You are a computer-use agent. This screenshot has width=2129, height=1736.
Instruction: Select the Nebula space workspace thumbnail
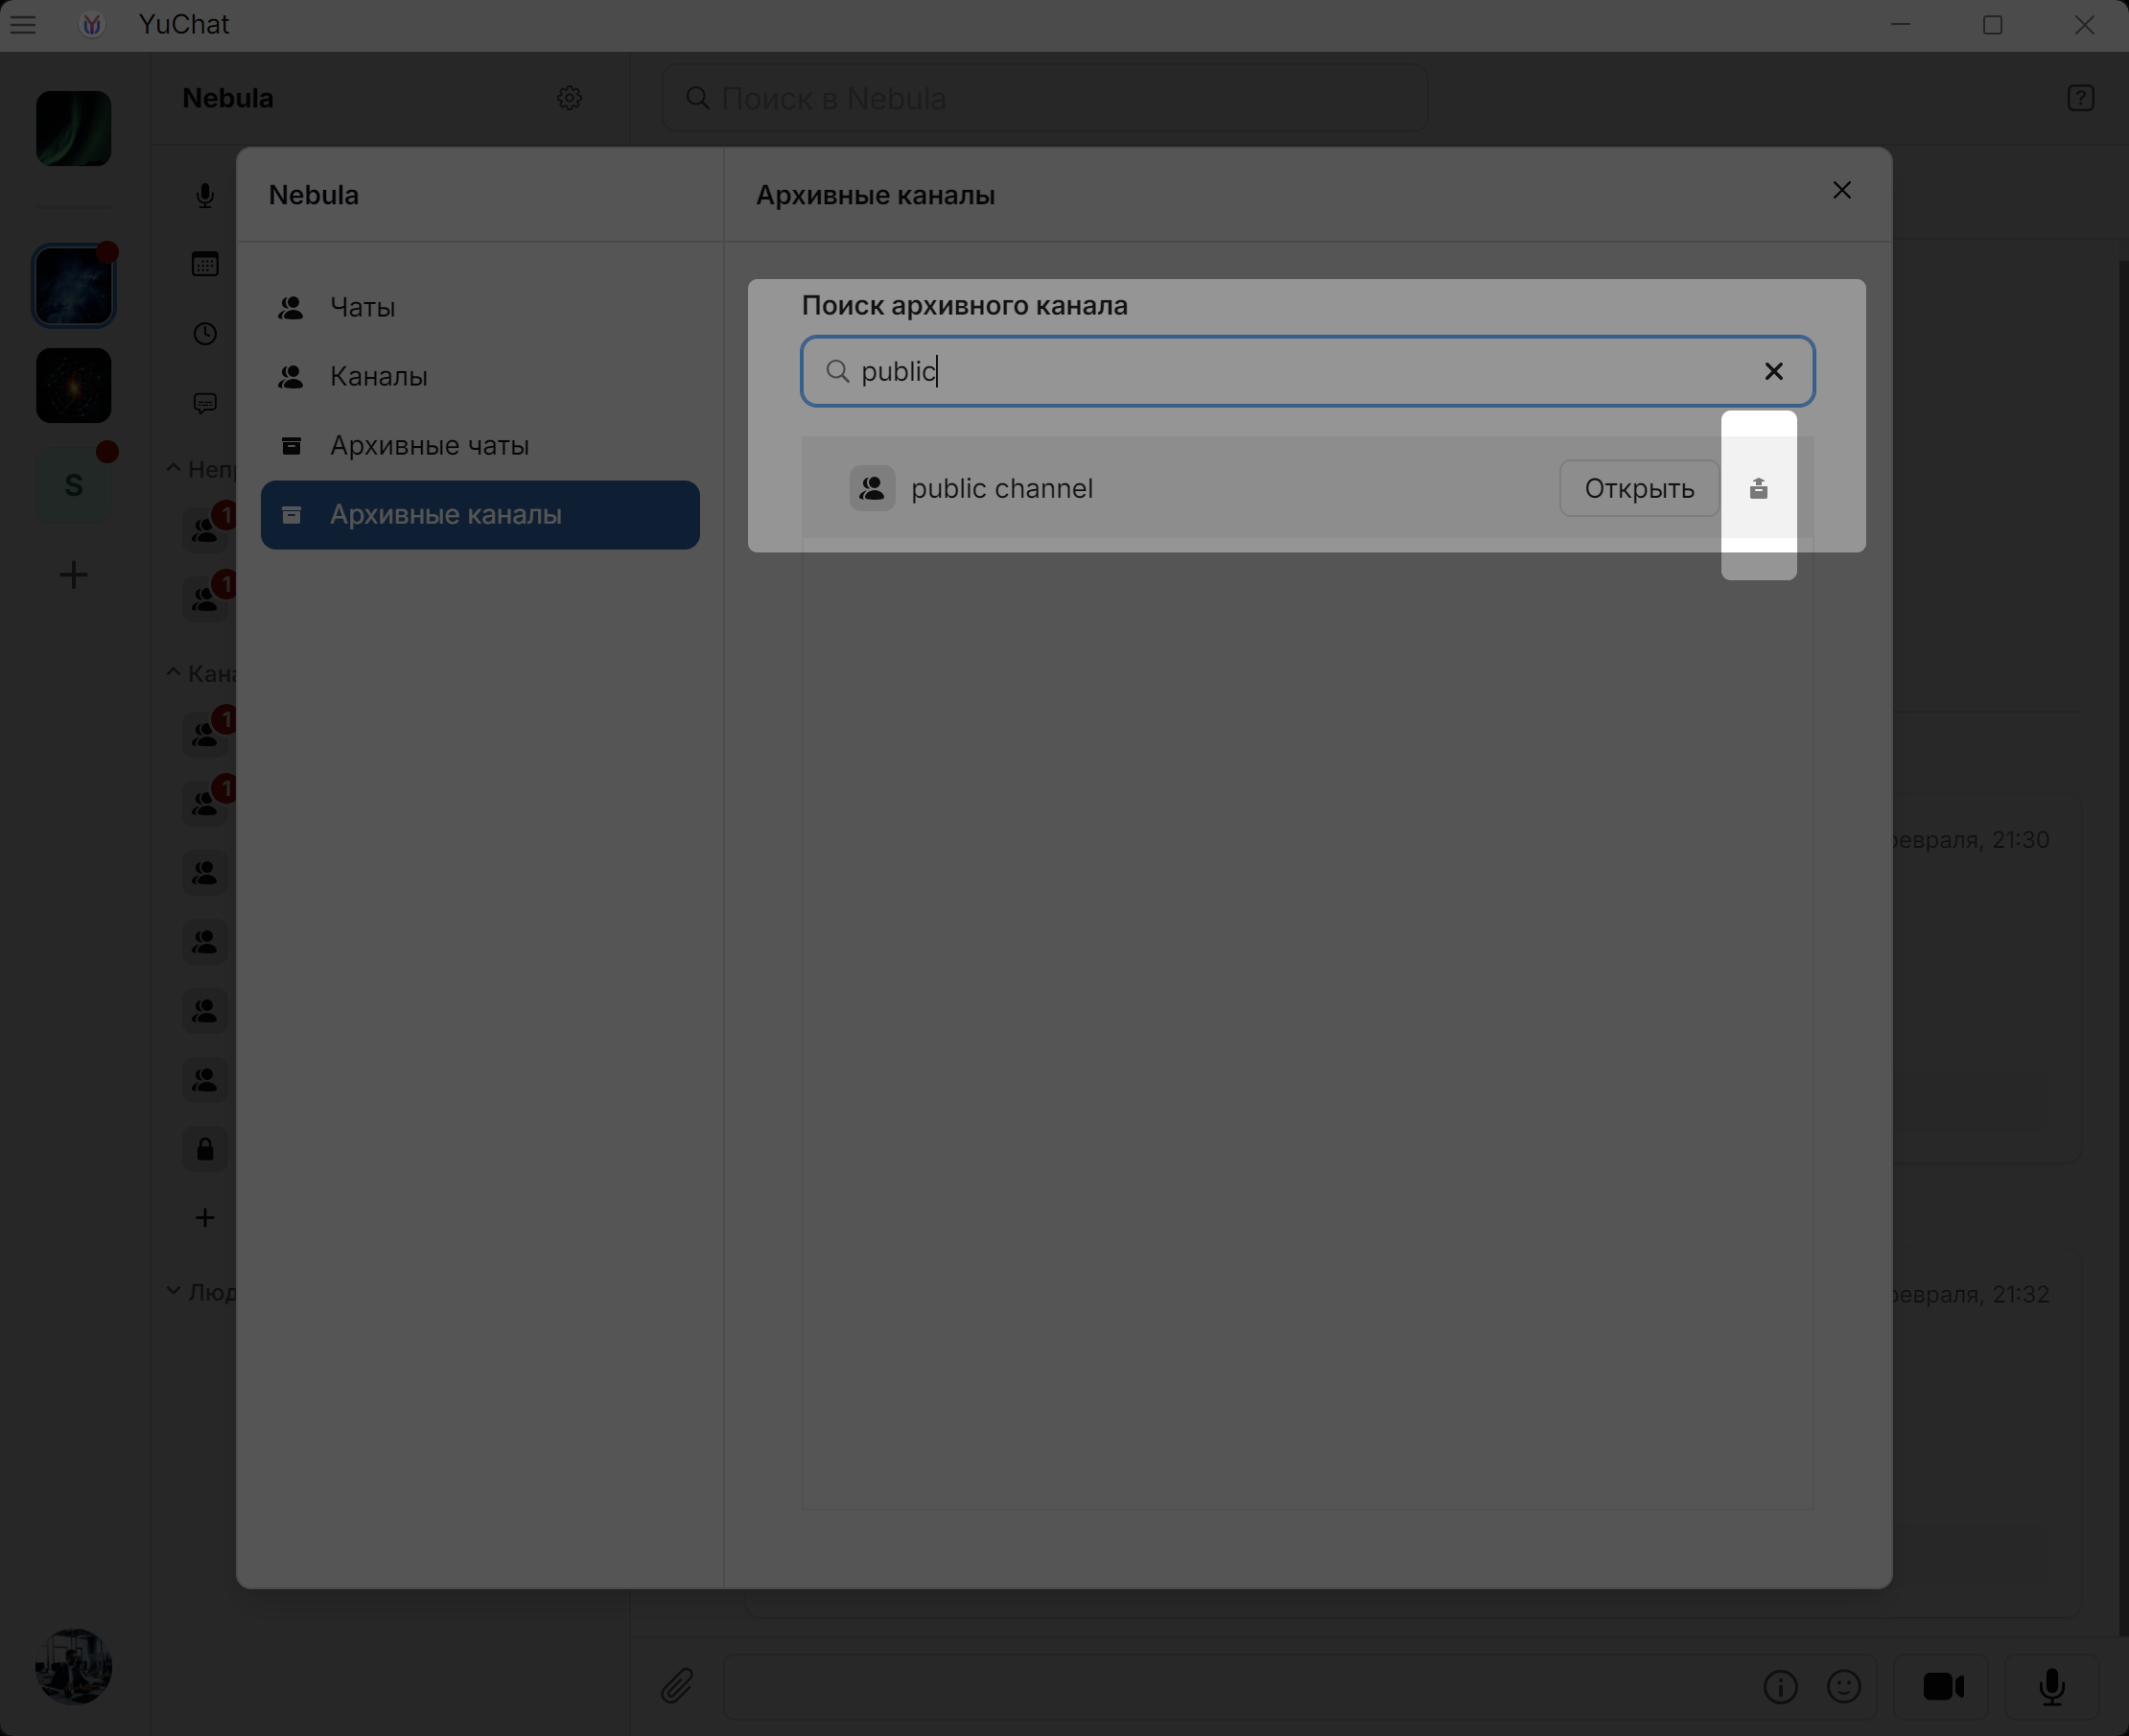pos(74,287)
